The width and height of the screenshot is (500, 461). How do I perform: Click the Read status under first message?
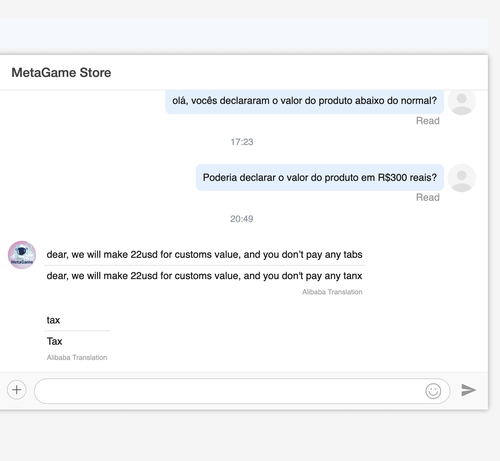pyautogui.click(x=428, y=121)
